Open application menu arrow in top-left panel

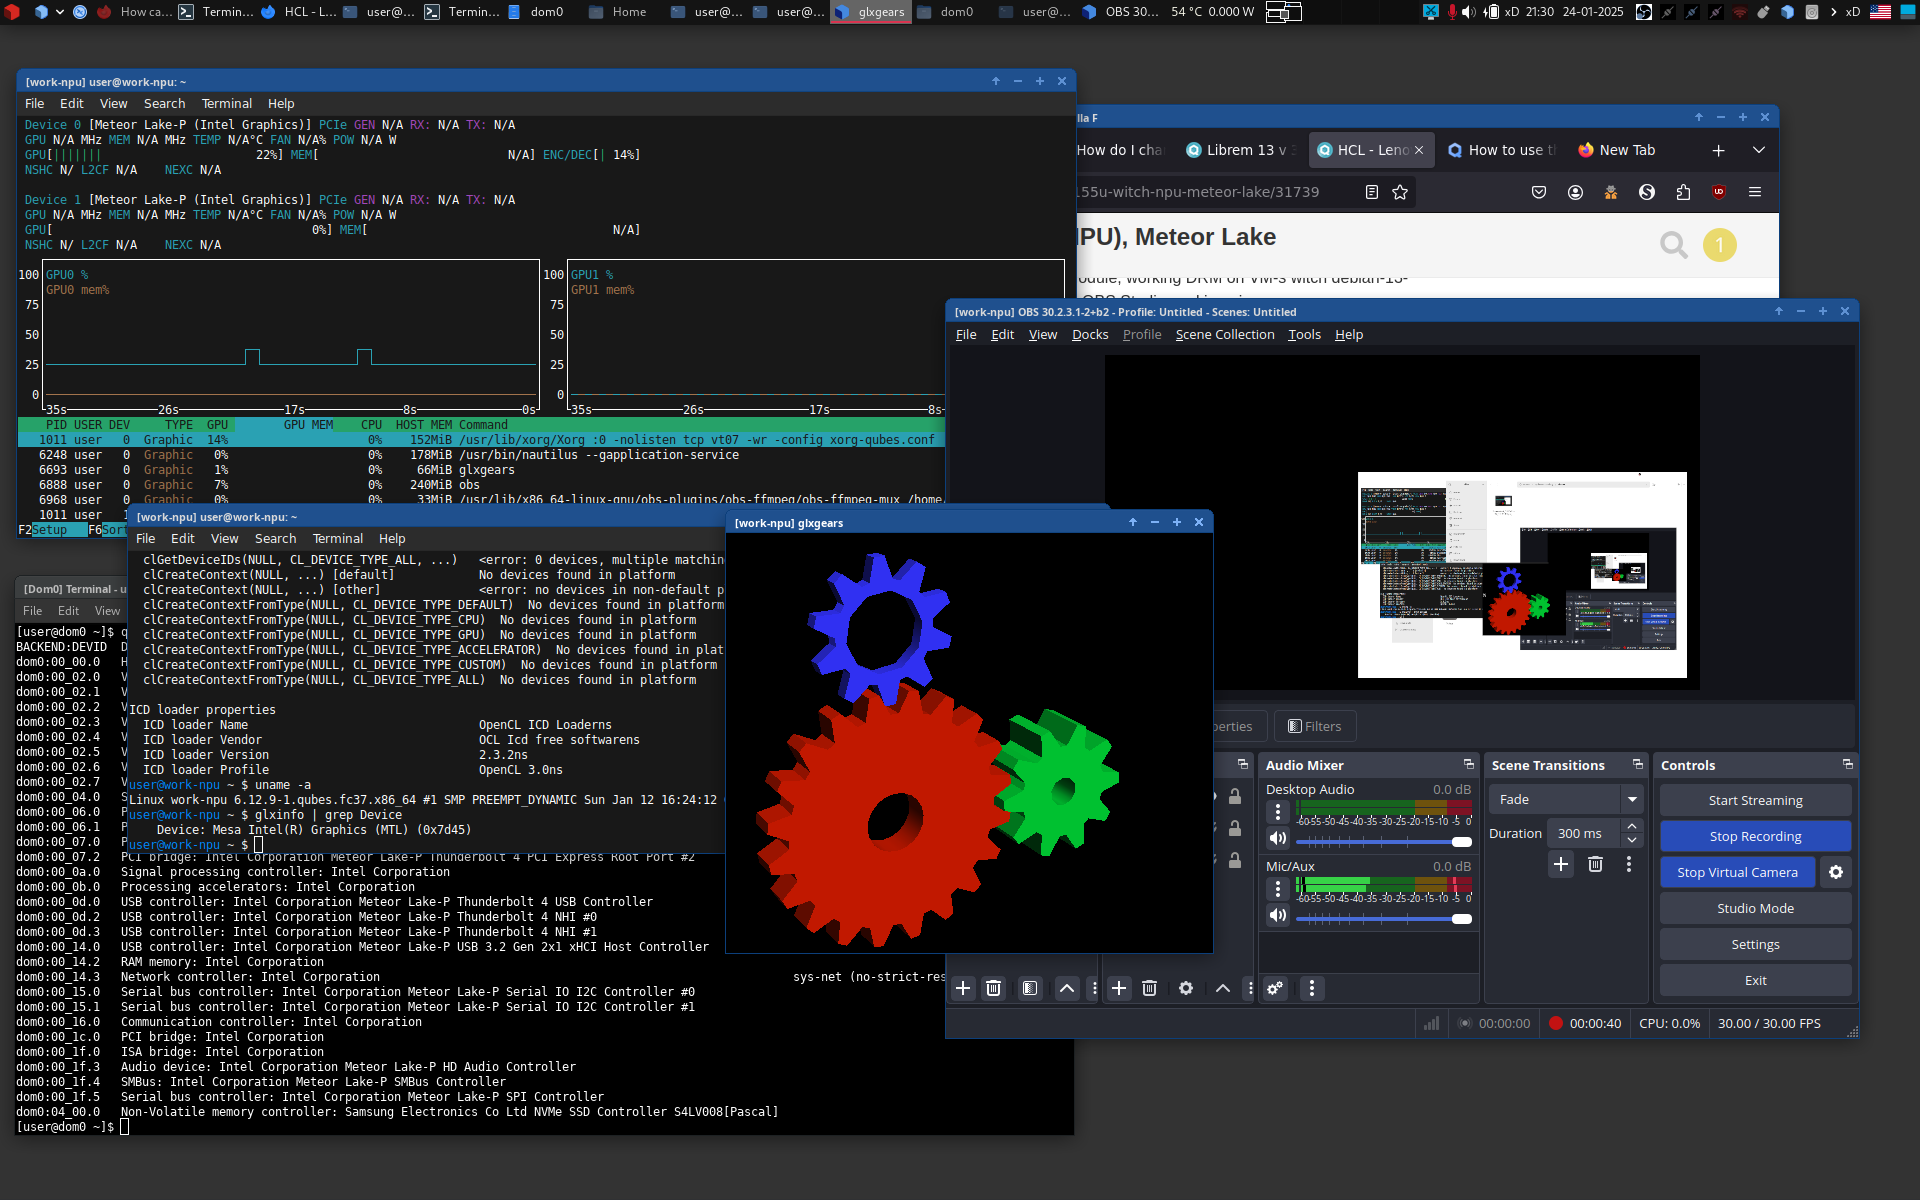(60, 12)
